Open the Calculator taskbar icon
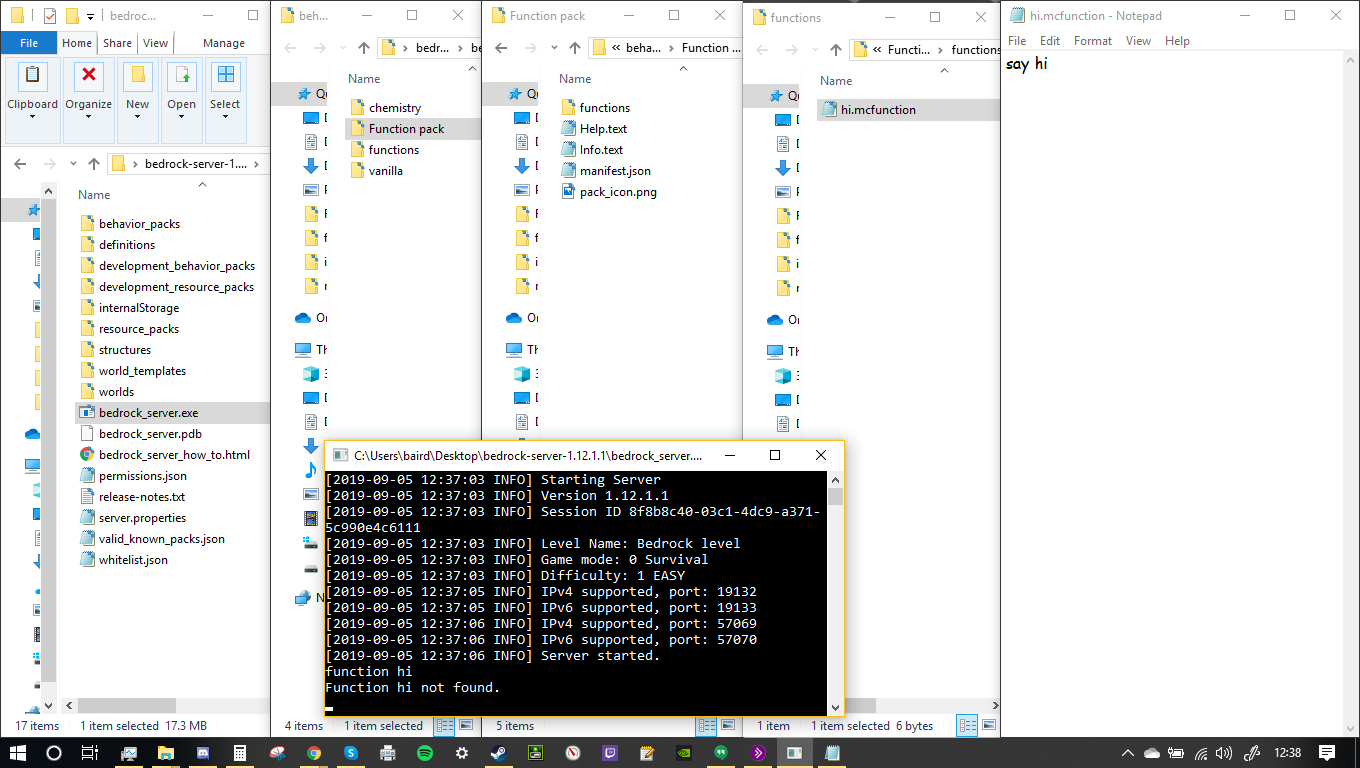This screenshot has height=768, width=1360. (x=240, y=752)
